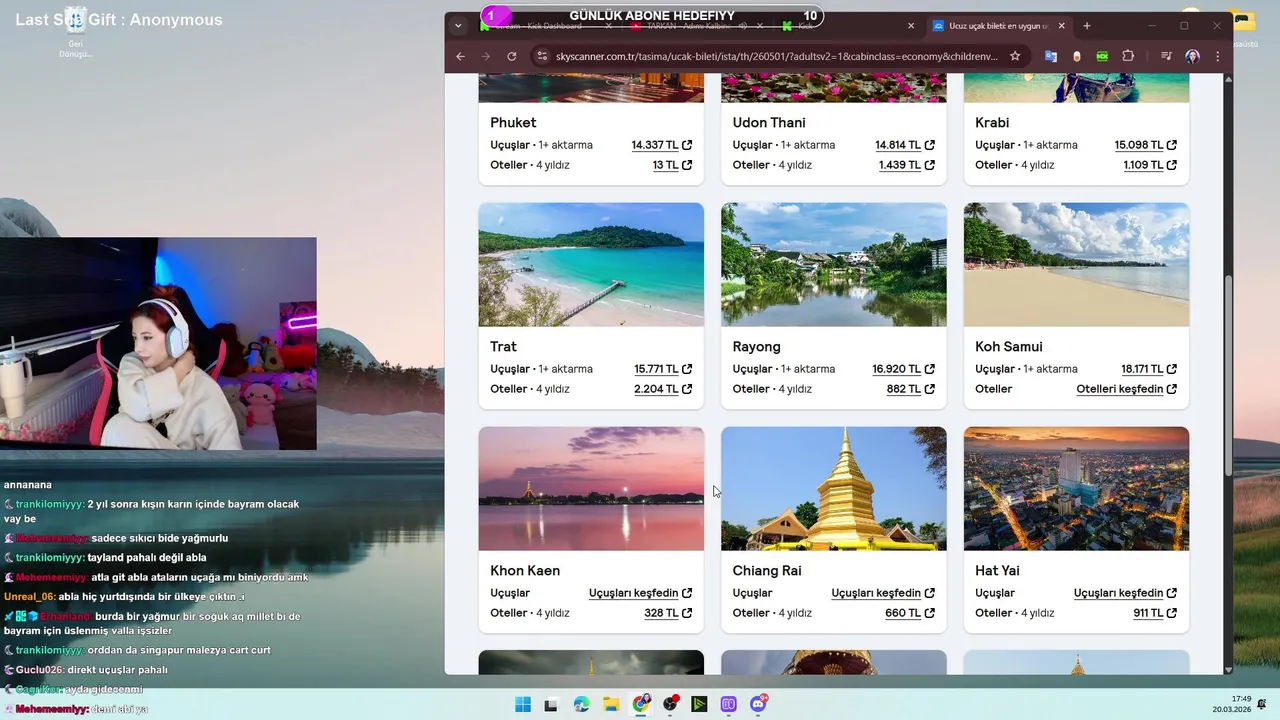Click Khon Kaen Uçuşları keşfedin link

pyautogui.click(x=634, y=593)
